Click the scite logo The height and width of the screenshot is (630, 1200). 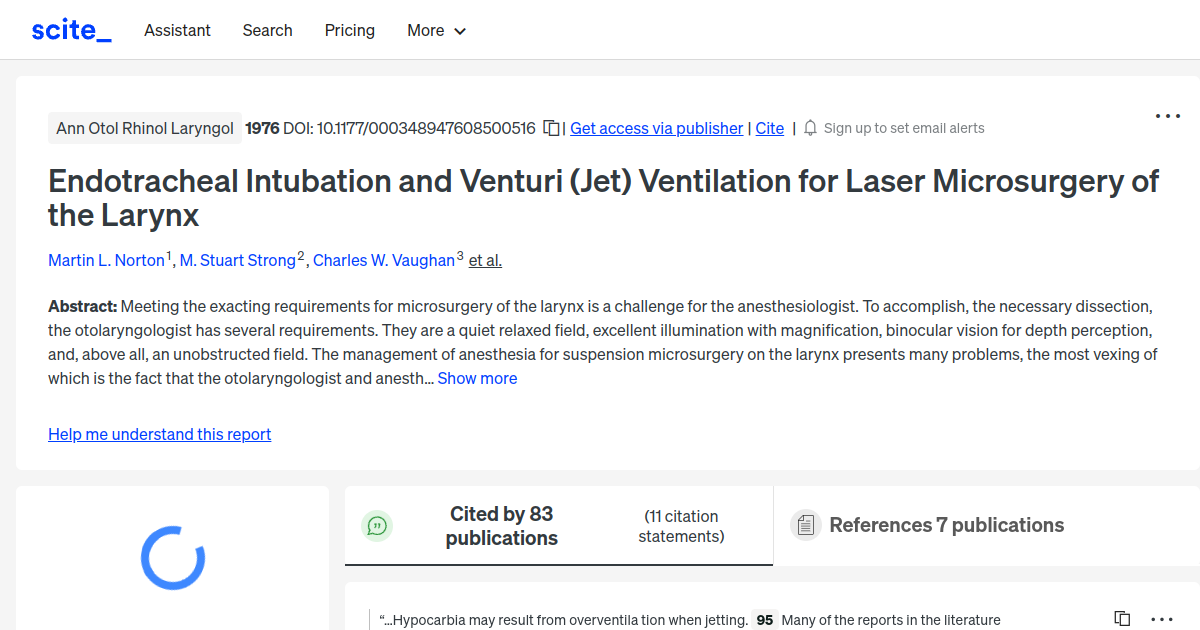[x=70, y=29]
